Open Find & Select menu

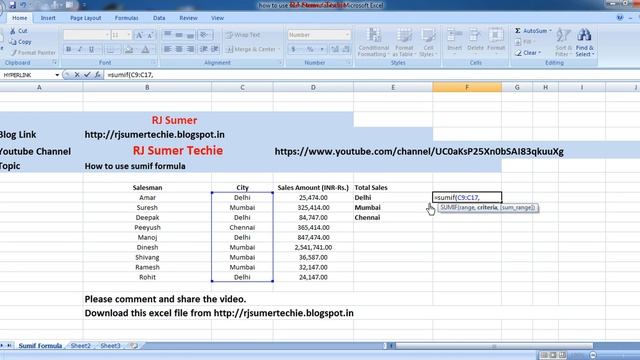[584, 42]
